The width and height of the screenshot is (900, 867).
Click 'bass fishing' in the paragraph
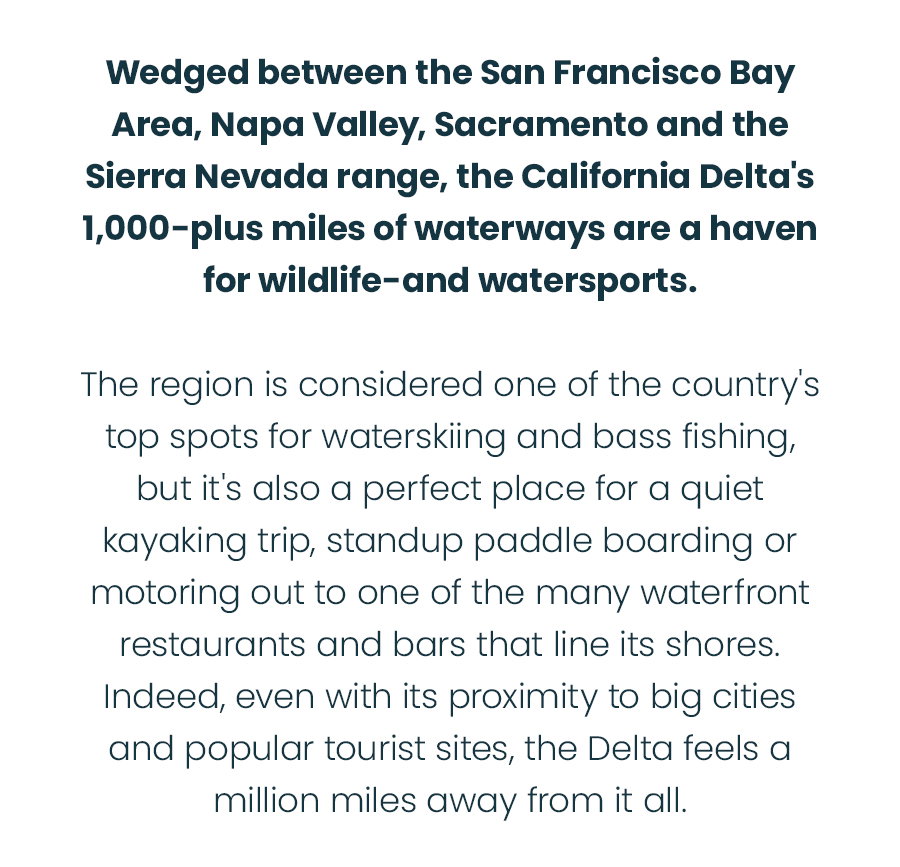694,437
